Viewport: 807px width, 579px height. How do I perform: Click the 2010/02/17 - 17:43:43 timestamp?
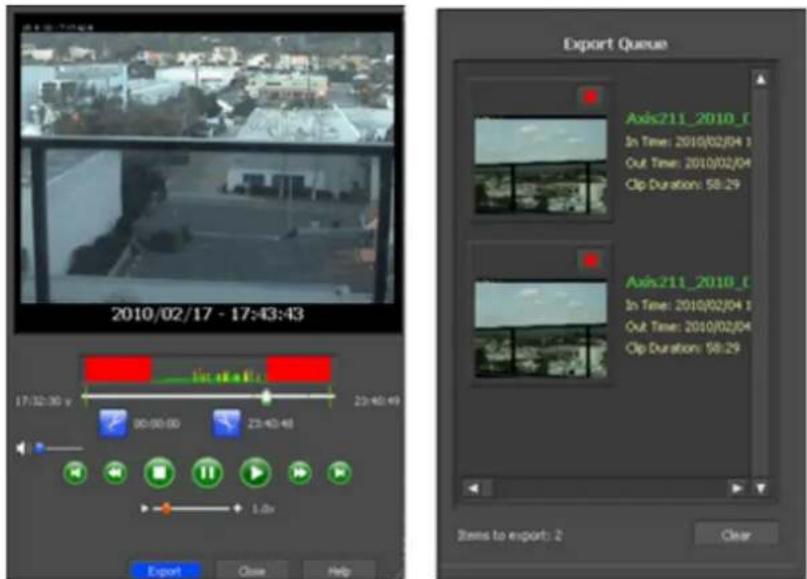pos(207,314)
